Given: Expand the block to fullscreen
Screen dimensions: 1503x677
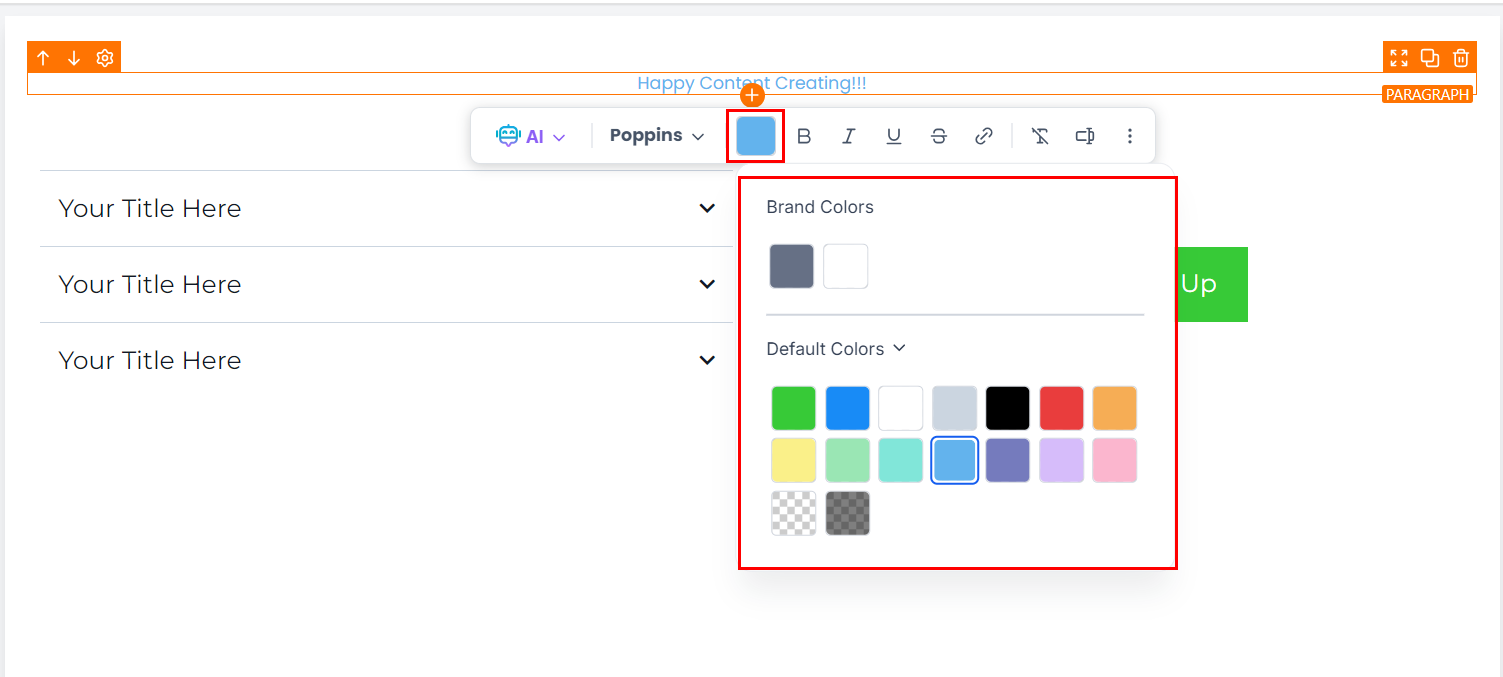Looking at the screenshot, I should pos(1399,58).
